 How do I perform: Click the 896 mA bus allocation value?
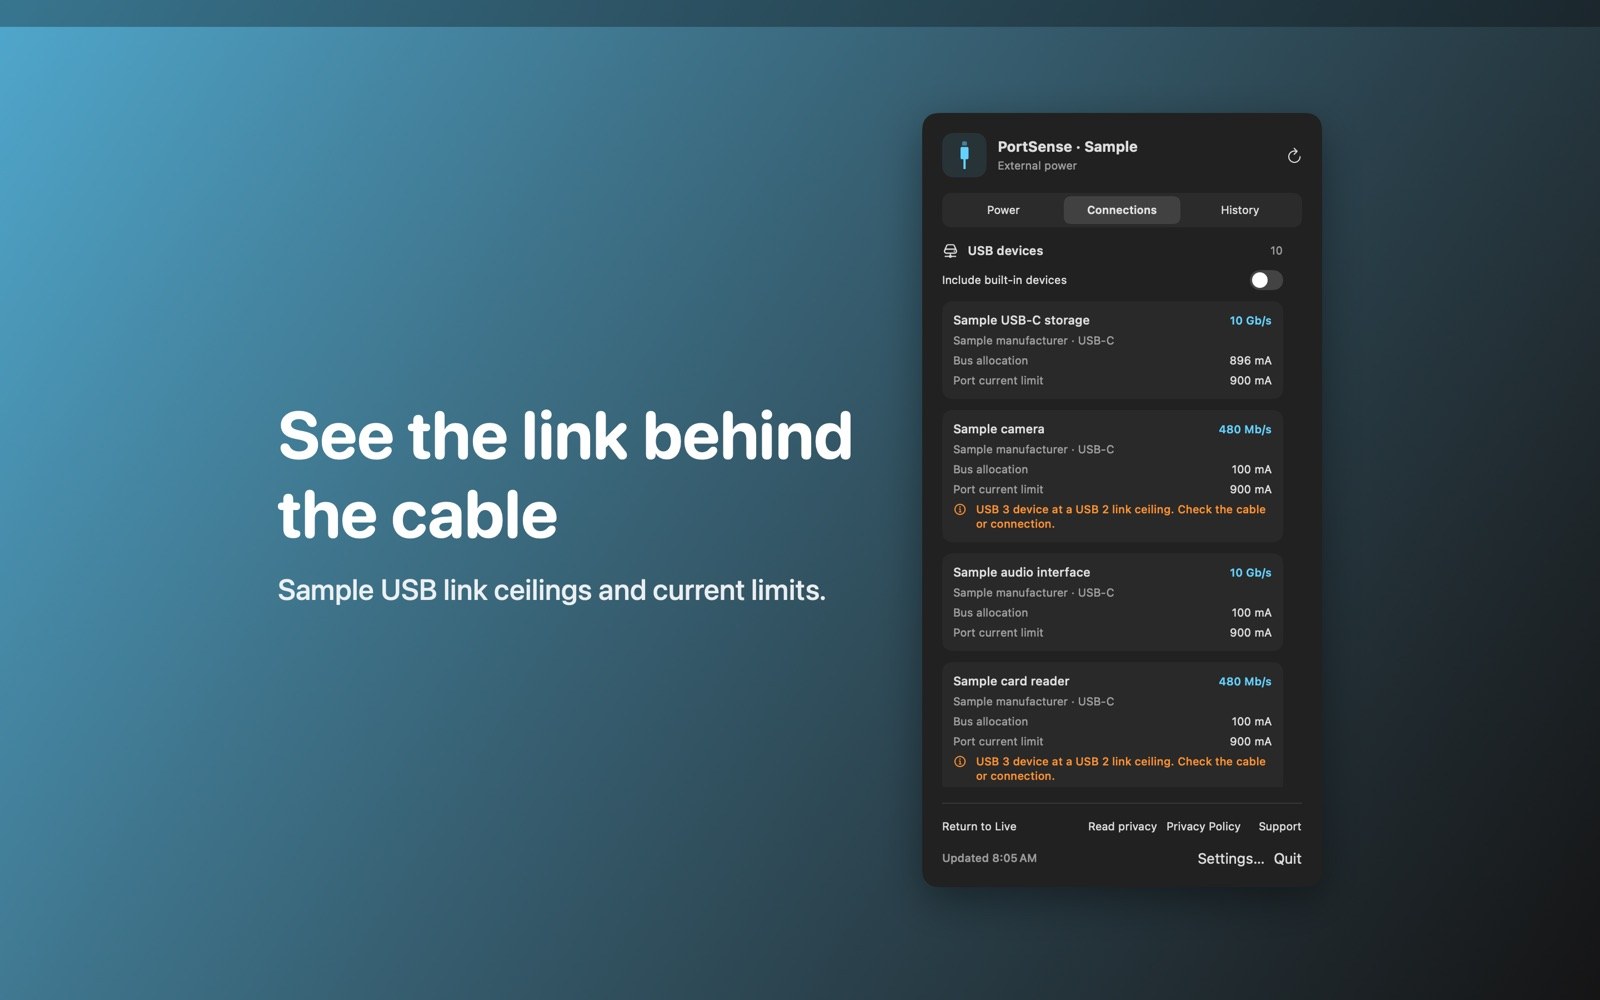(1250, 361)
